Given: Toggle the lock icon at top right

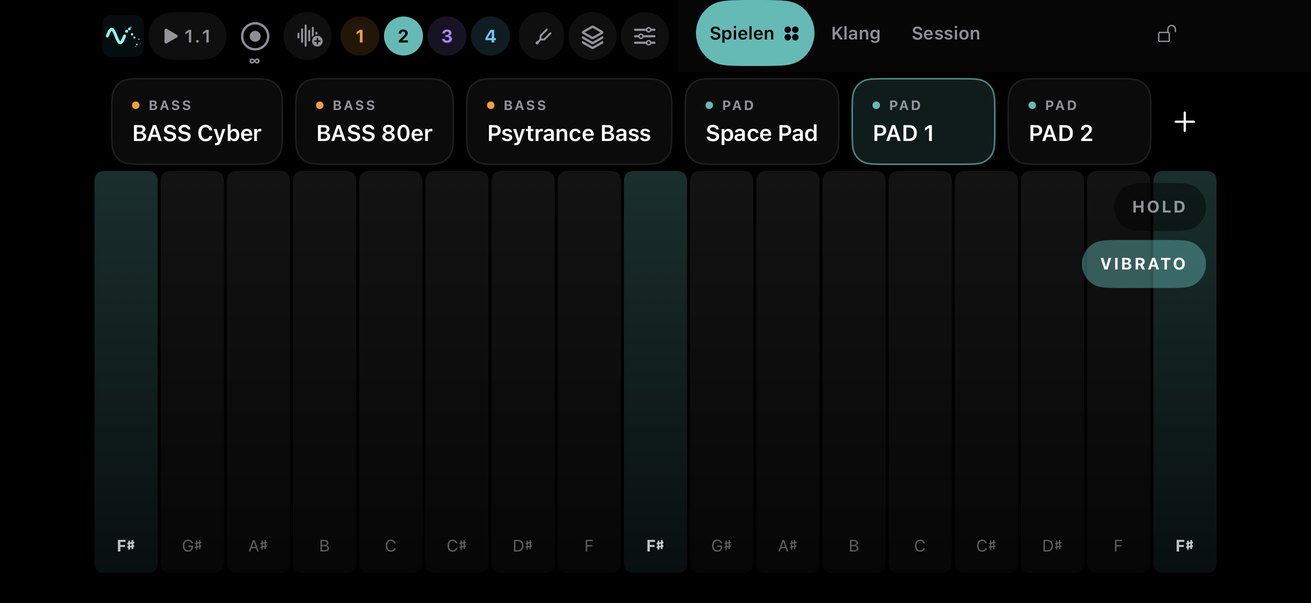Looking at the screenshot, I should pyautogui.click(x=1166, y=34).
